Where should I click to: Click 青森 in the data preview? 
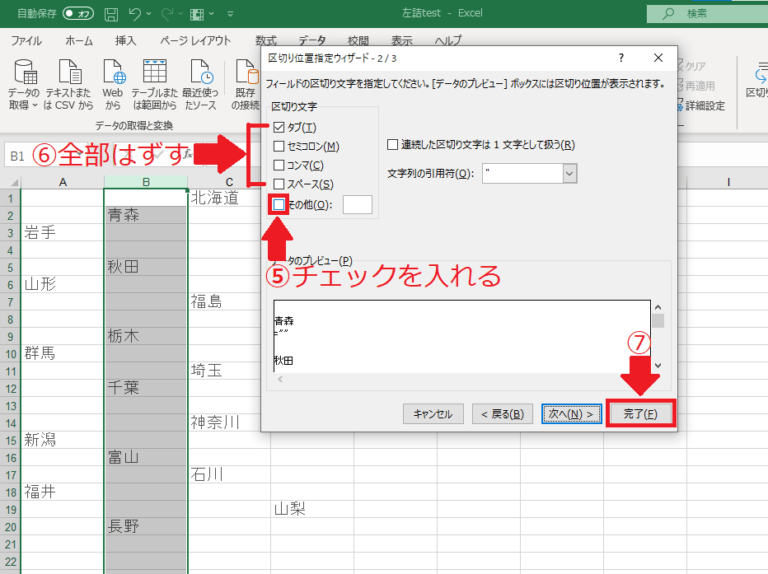(x=284, y=321)
